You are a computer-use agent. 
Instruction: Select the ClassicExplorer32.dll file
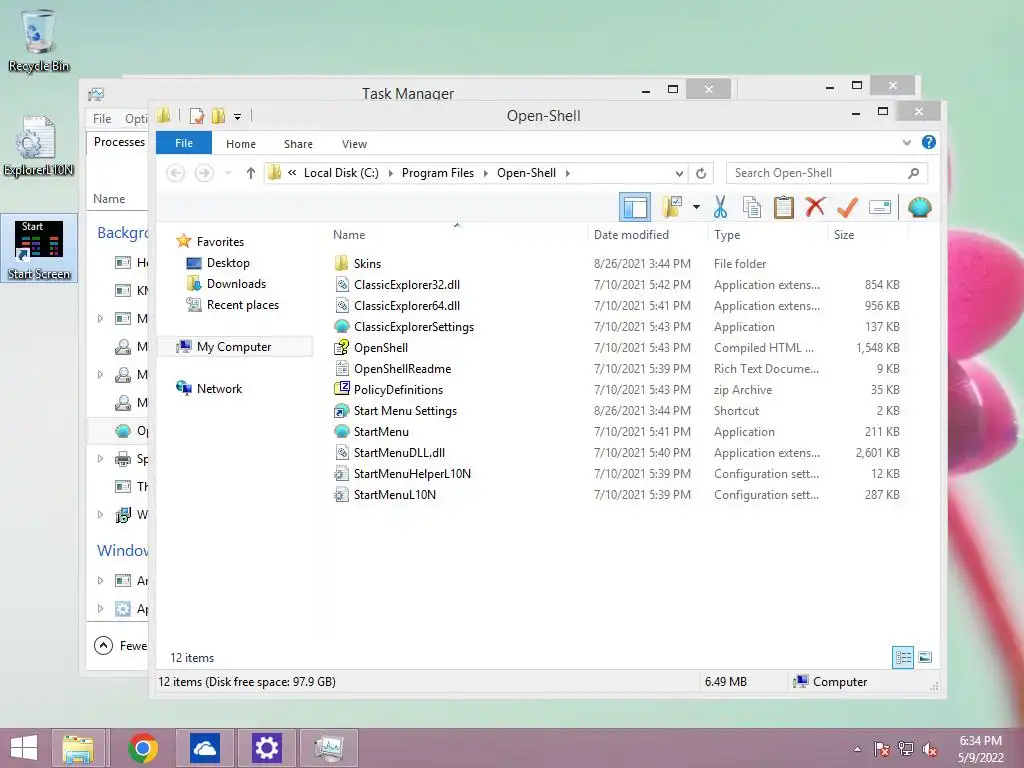pos(406,285)
